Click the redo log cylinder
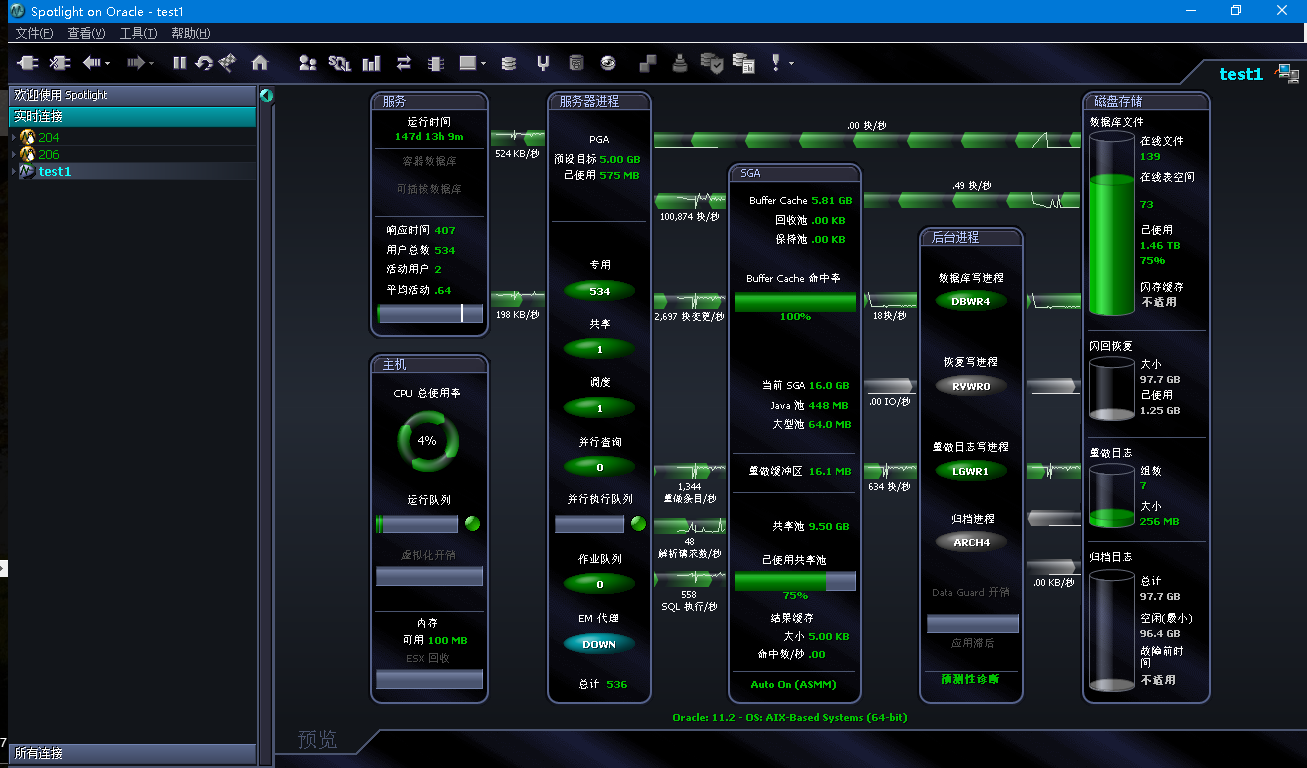 point(1111,497)
